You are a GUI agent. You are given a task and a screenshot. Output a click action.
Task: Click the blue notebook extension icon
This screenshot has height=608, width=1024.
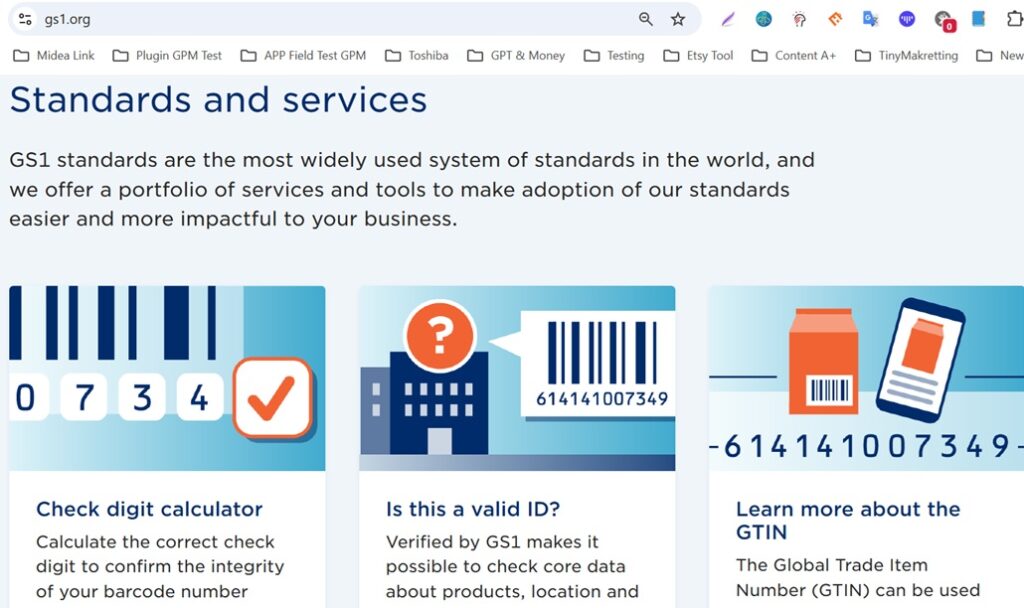coord(979,19)
